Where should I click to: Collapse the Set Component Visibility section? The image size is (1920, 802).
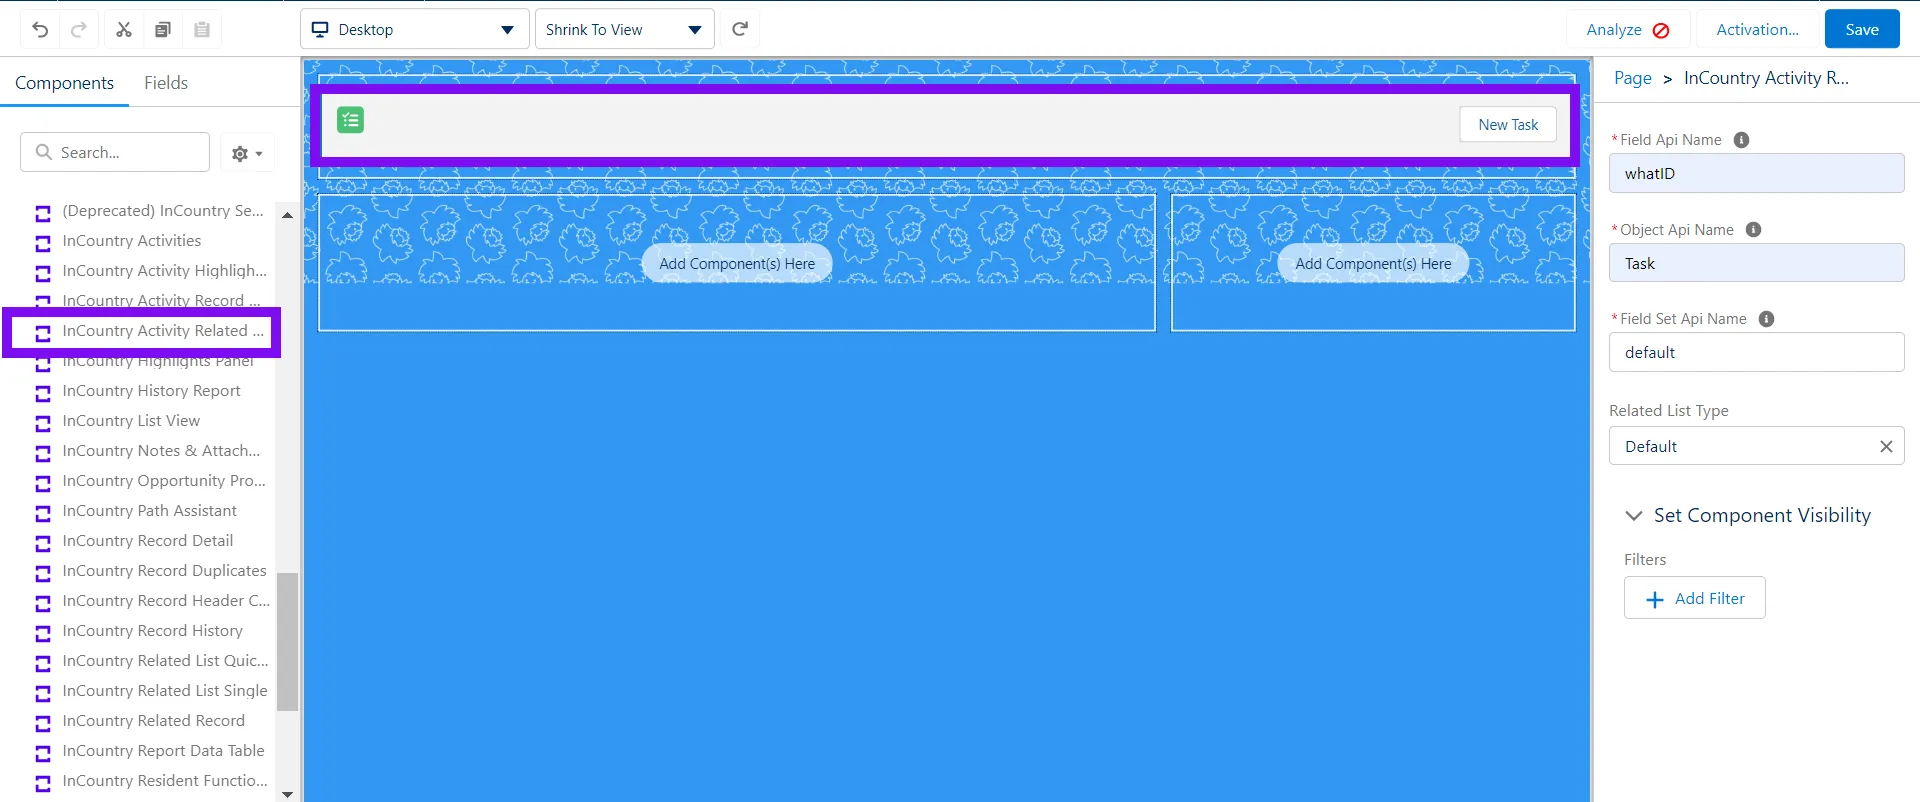click(1634, 516)
